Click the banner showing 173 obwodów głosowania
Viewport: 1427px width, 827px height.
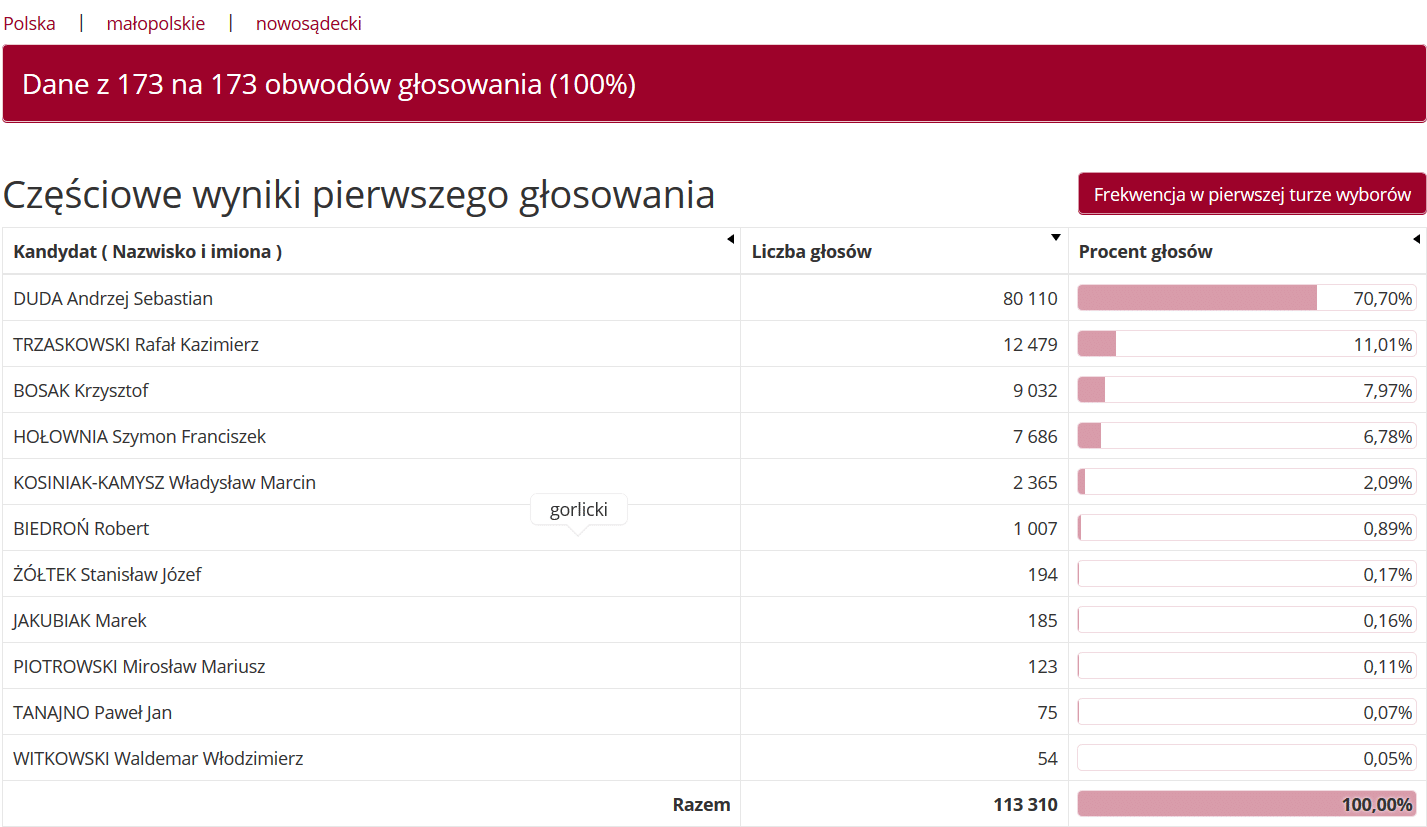point(713,84)
